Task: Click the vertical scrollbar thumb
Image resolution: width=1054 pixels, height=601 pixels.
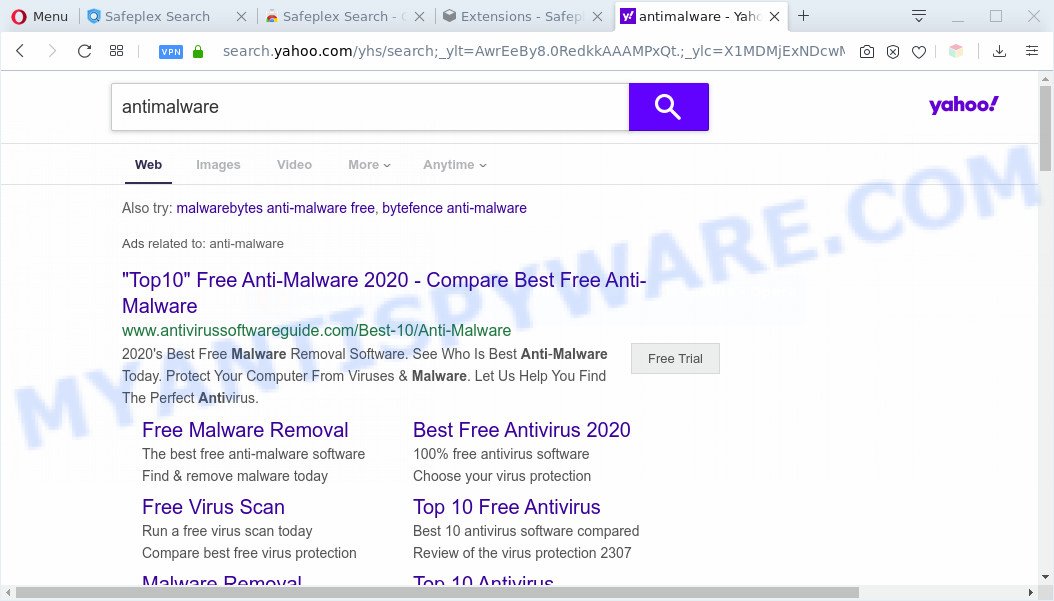Action: [x=1045, y=128]
